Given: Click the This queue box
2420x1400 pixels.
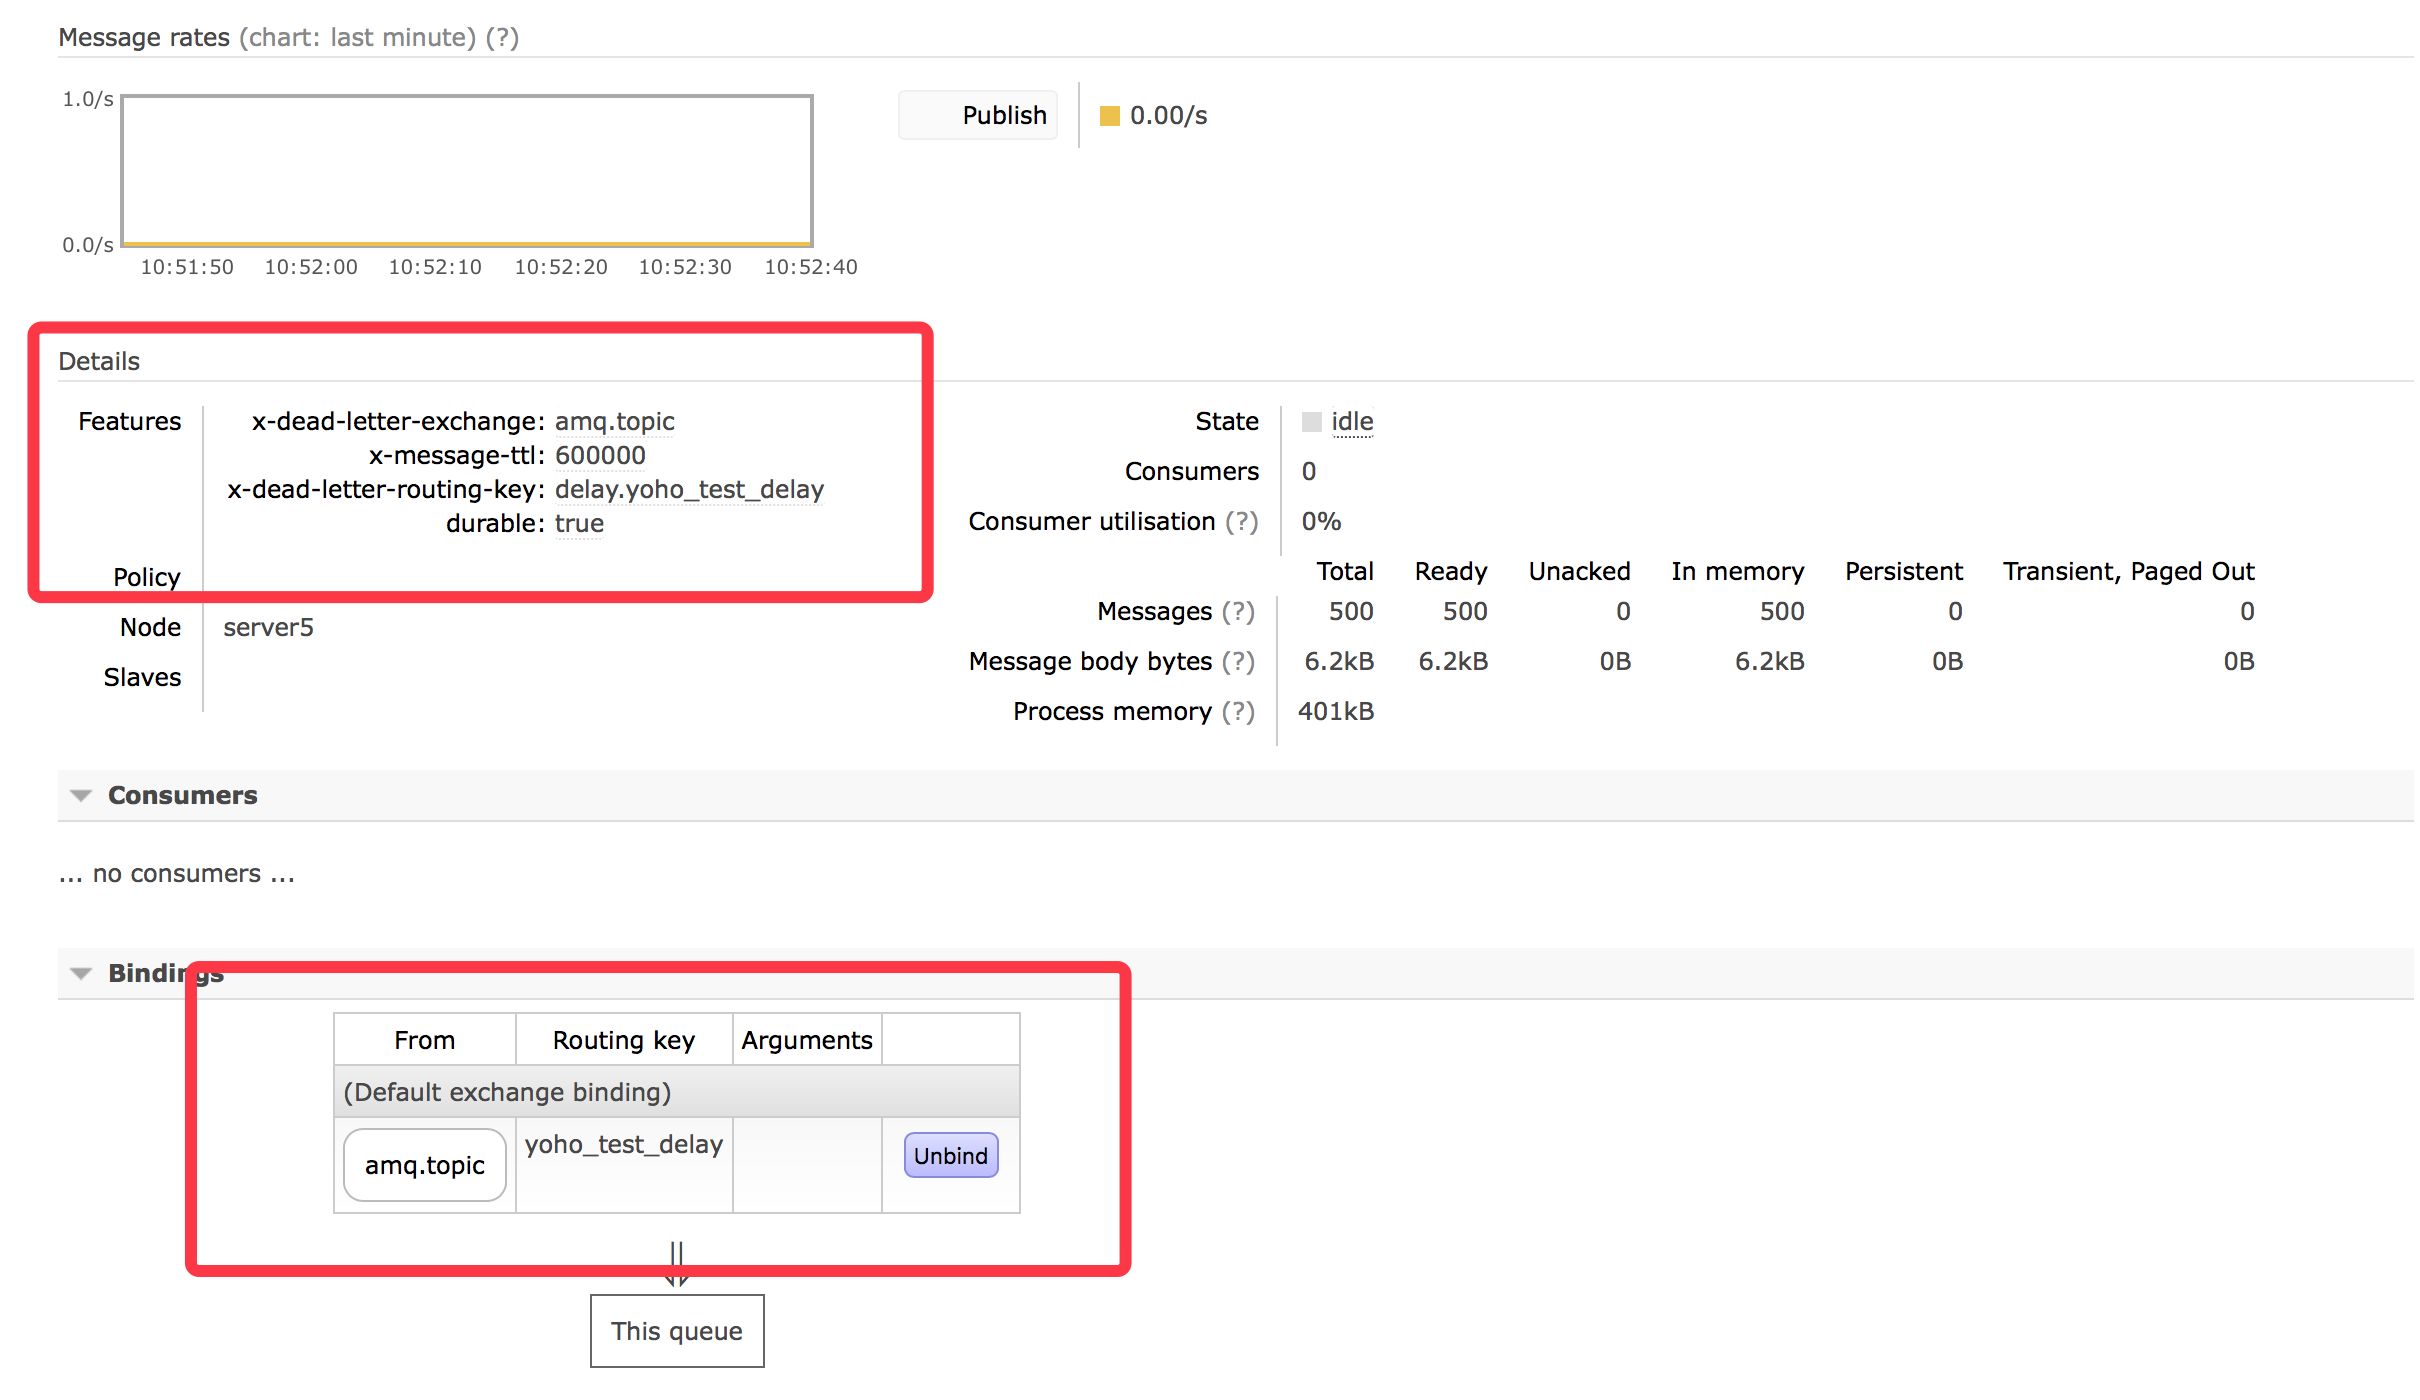Looking at the screenshot, I should [677, 1331].
